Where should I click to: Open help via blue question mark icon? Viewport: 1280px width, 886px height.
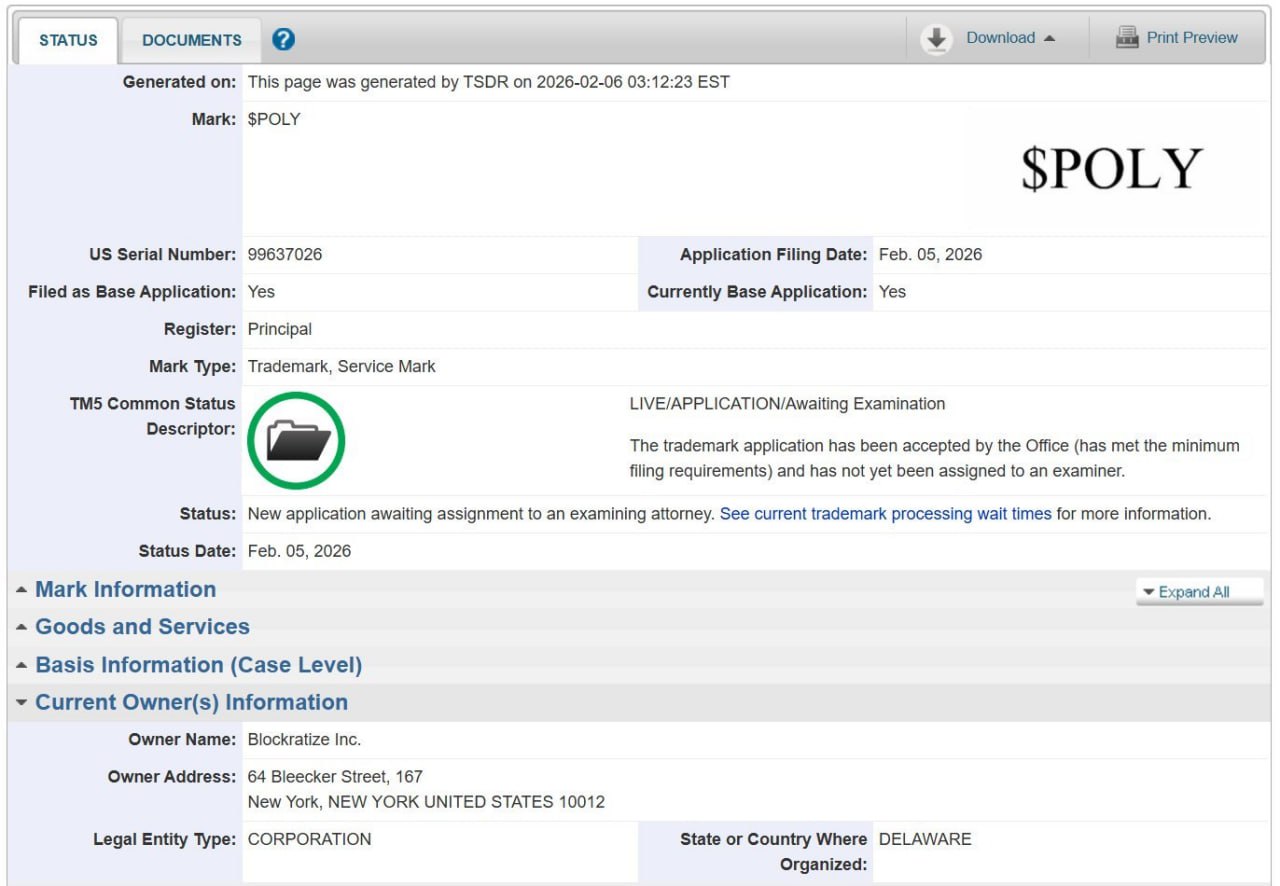(x=284, y=39)
